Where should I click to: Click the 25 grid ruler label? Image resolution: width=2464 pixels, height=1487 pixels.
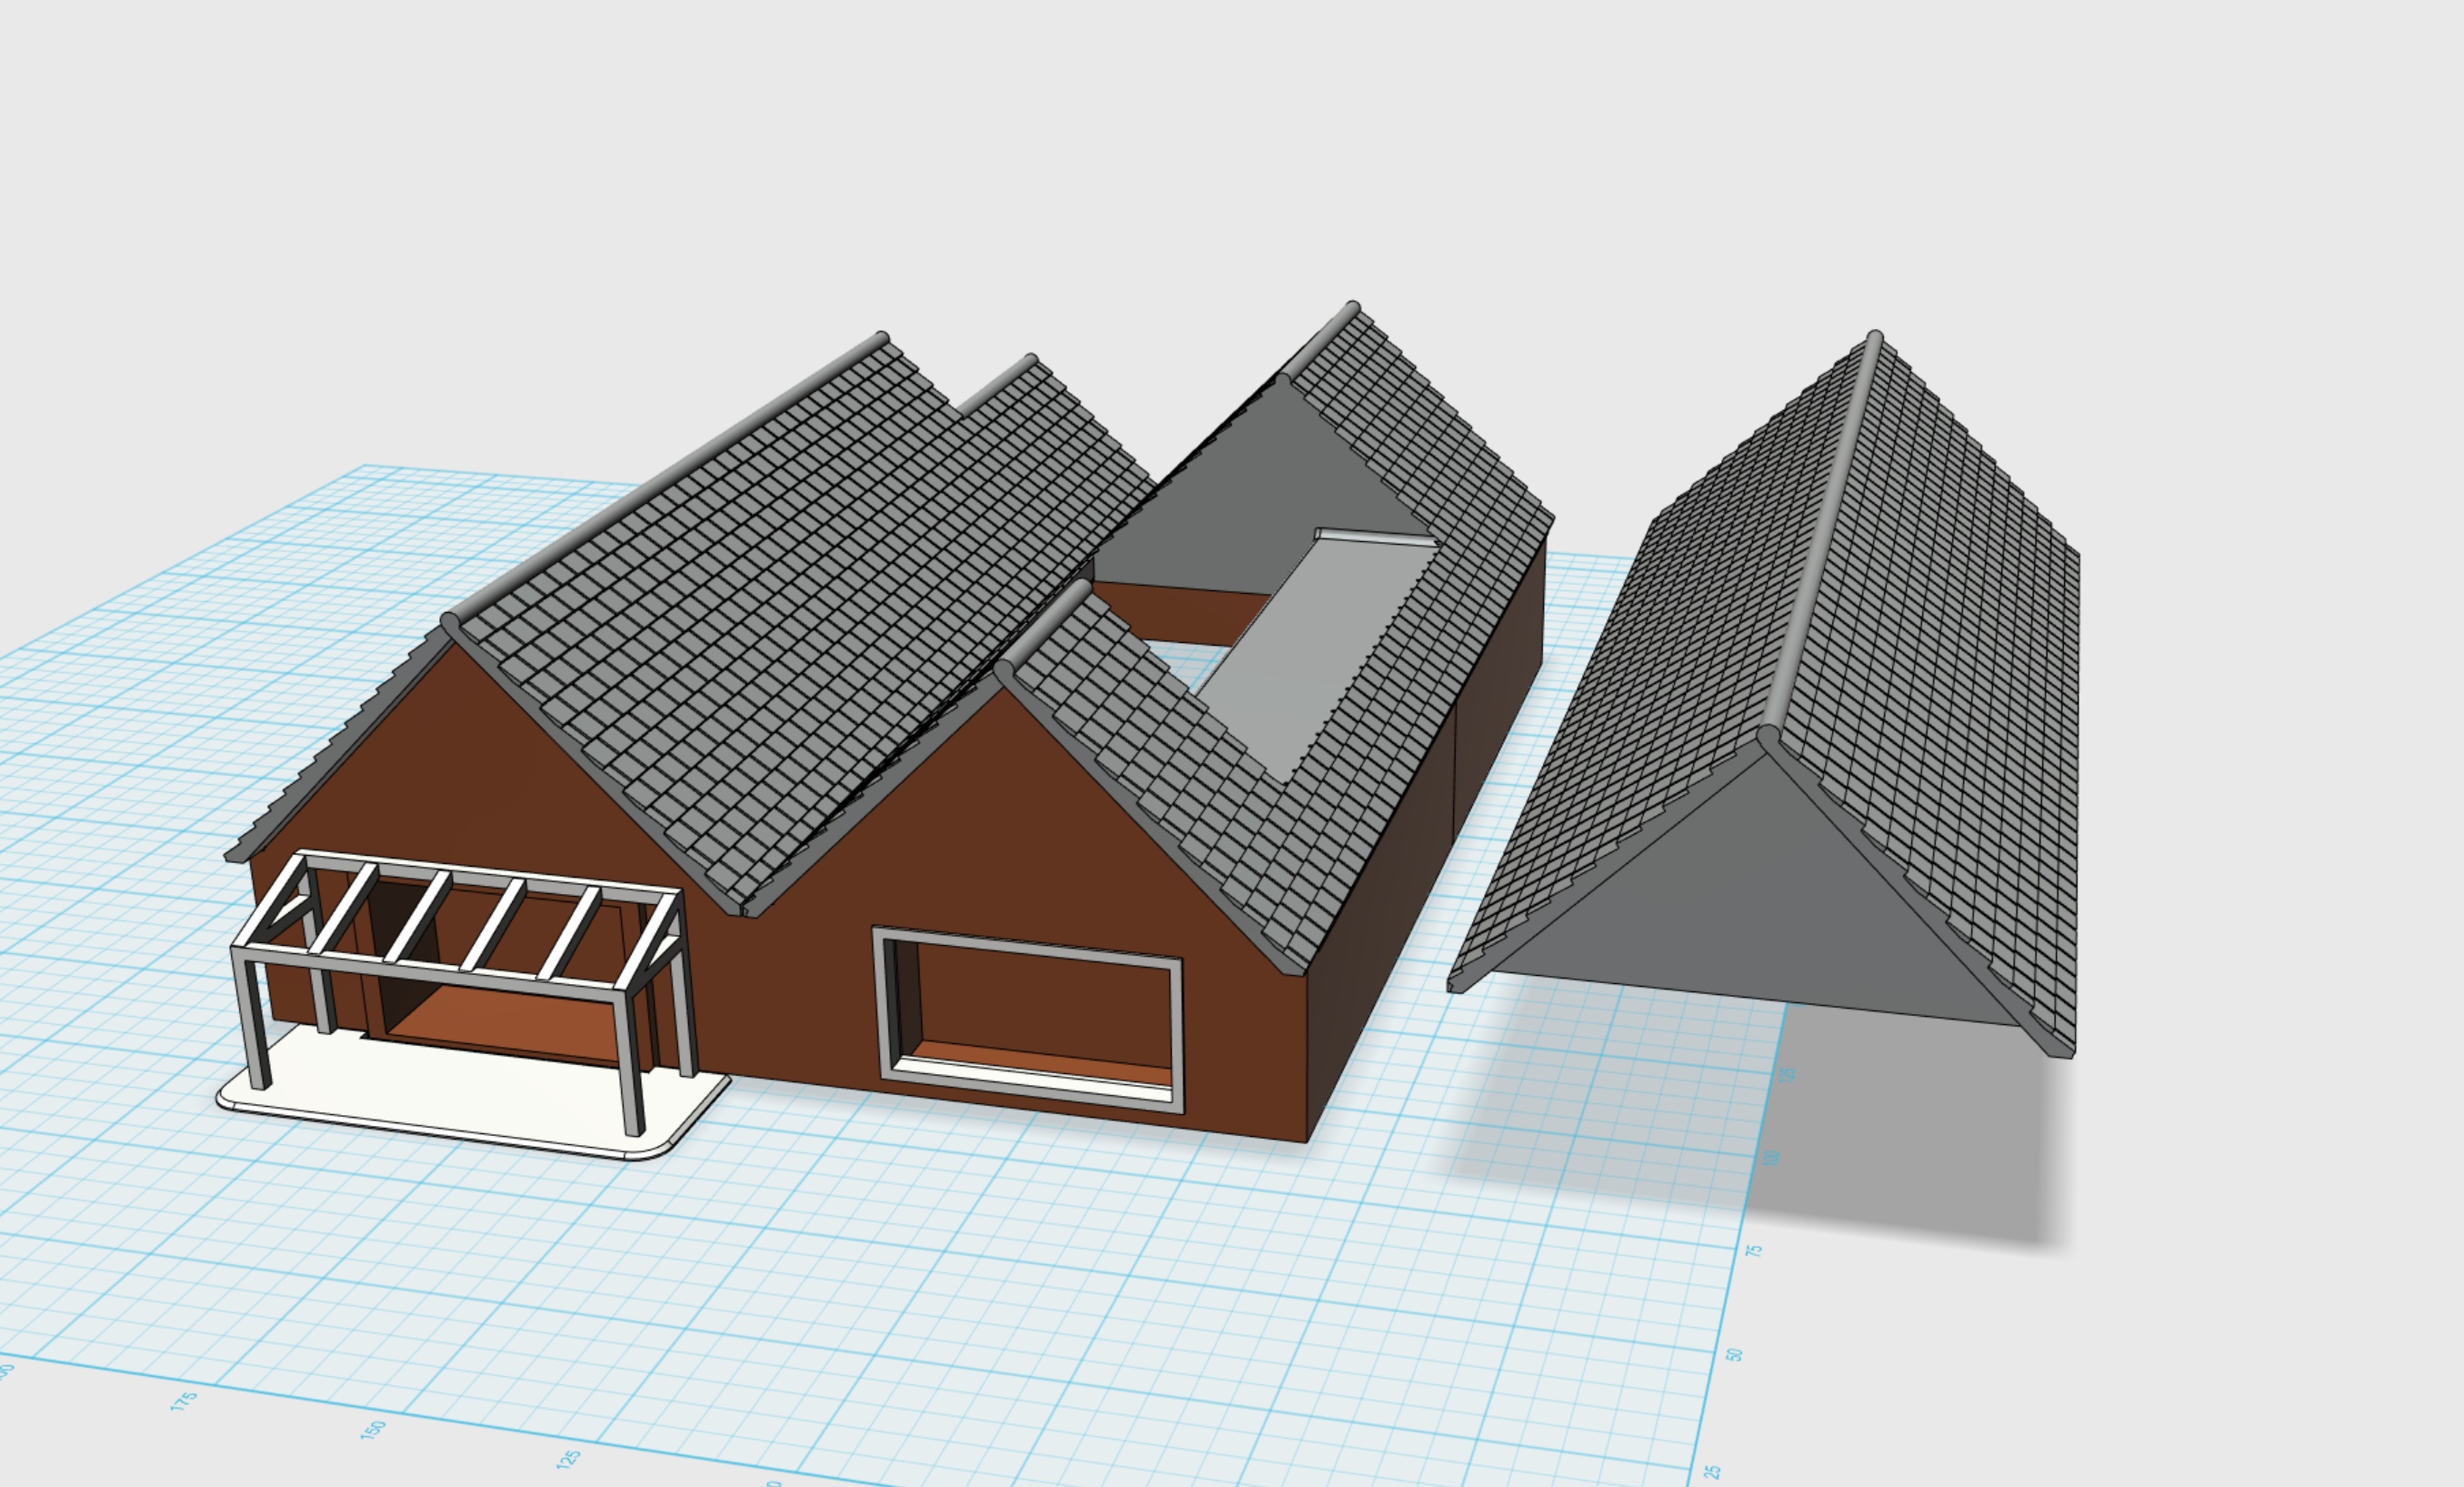[x=1713, y=1473]
